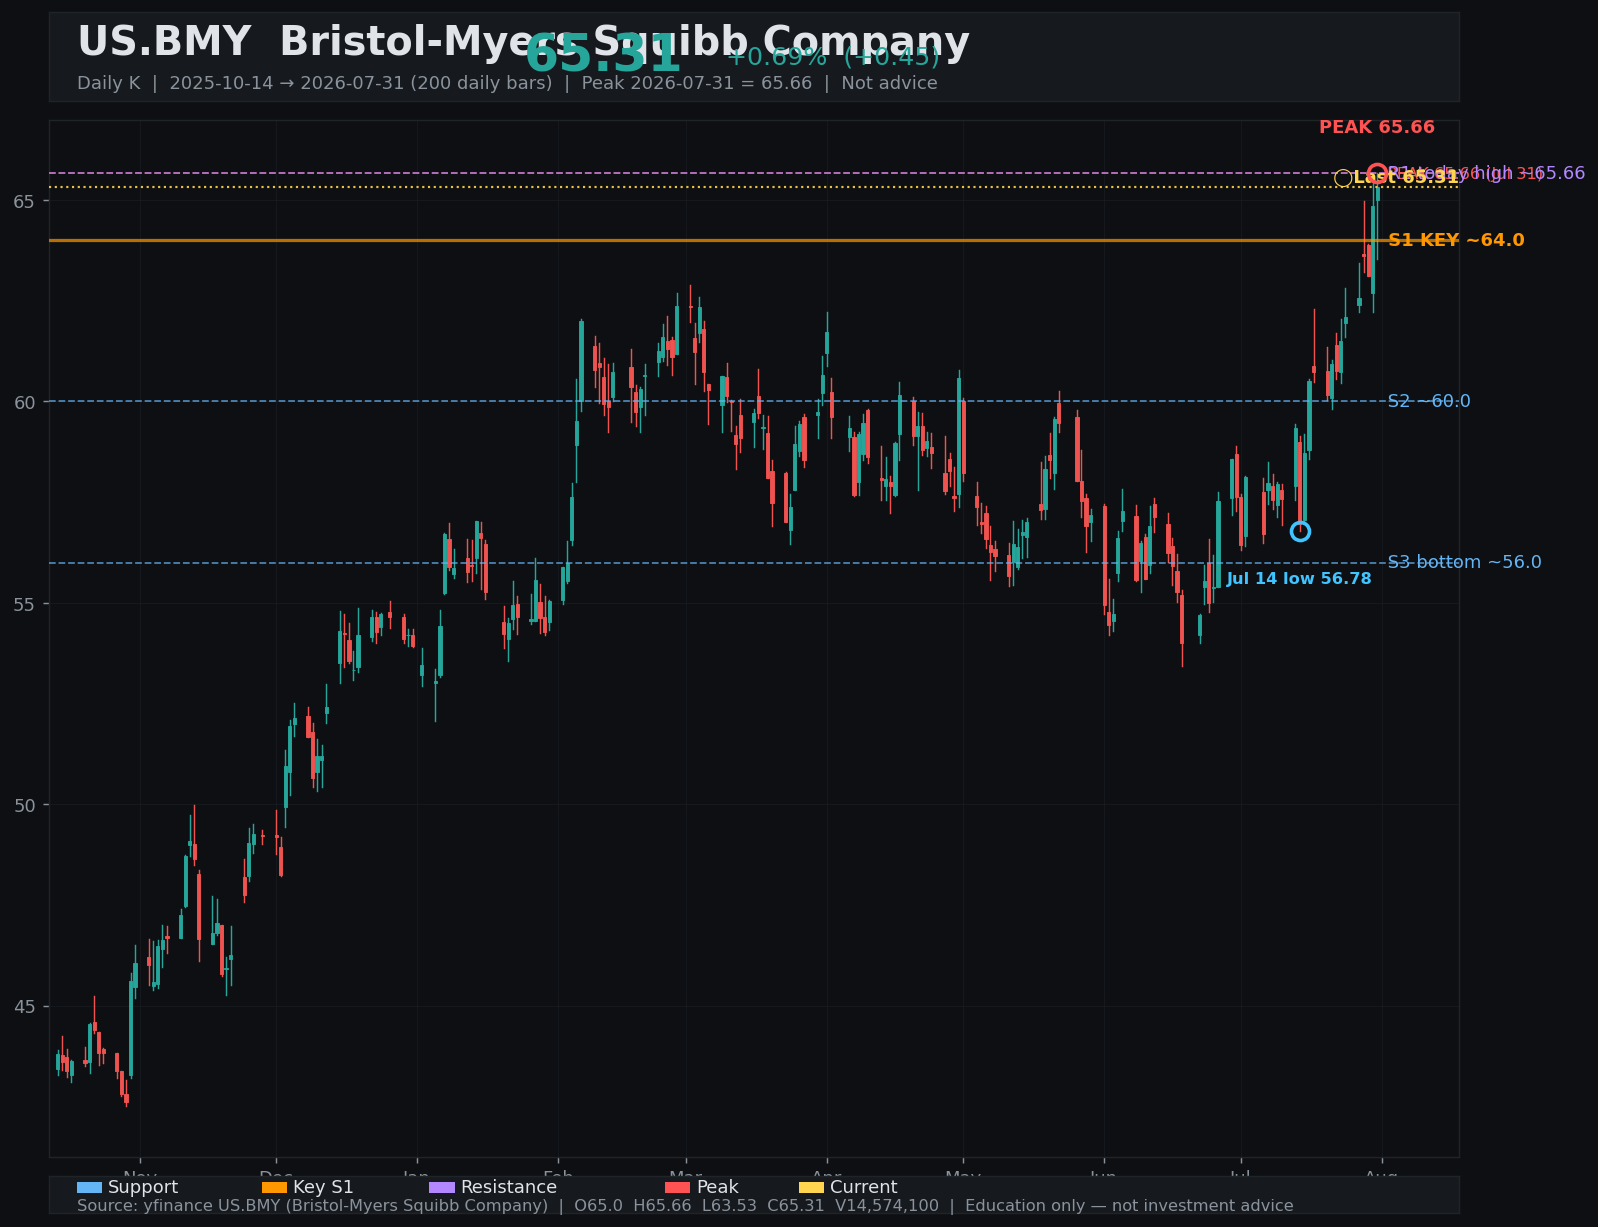
Task: Click the yellow Current legend swatch
Action: click(811, 1187)
